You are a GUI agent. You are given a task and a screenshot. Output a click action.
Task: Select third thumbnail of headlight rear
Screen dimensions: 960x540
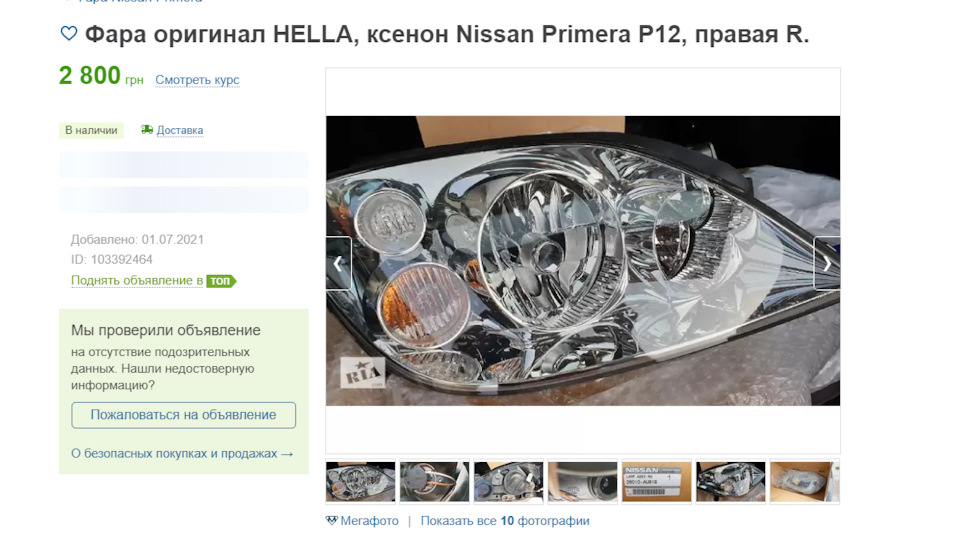(x=509, y=482)
